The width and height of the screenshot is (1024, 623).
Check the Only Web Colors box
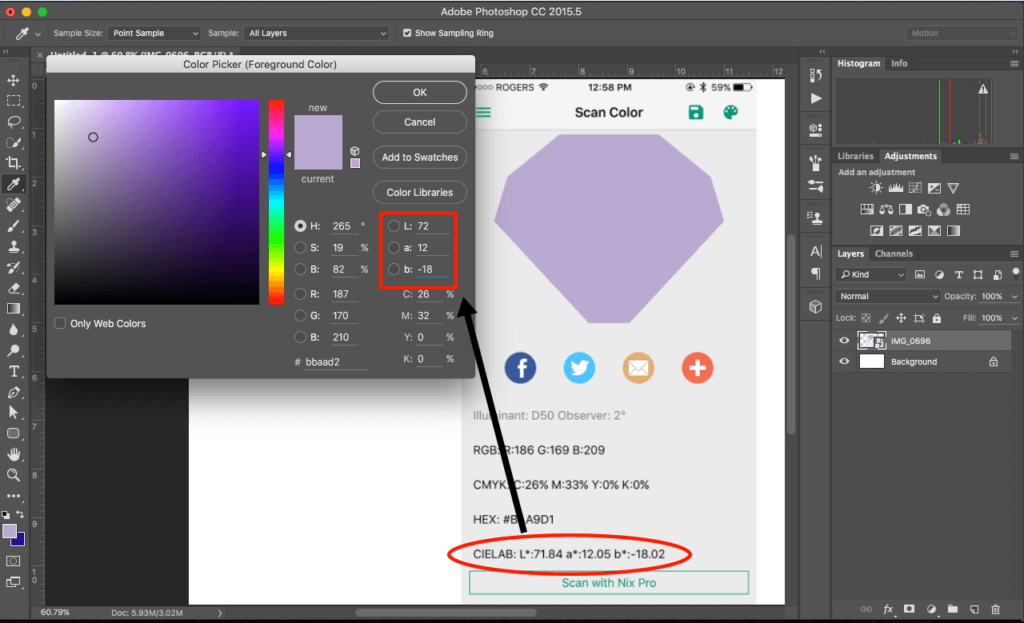[61, 323]
